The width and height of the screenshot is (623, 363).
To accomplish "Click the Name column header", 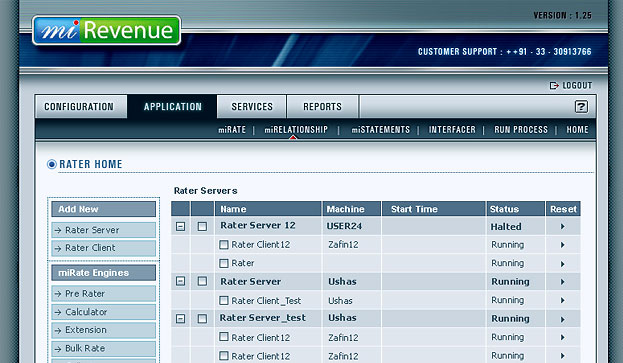I will click(268, 209).
